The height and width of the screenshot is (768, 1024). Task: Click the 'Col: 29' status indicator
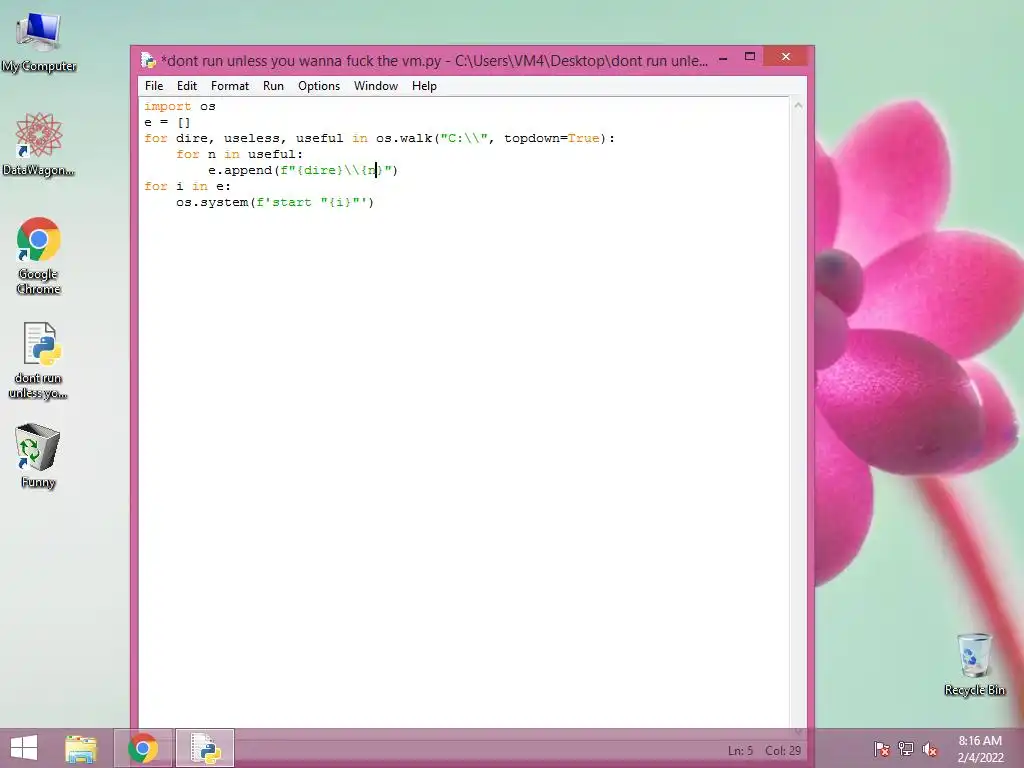[x=783, y=751]
